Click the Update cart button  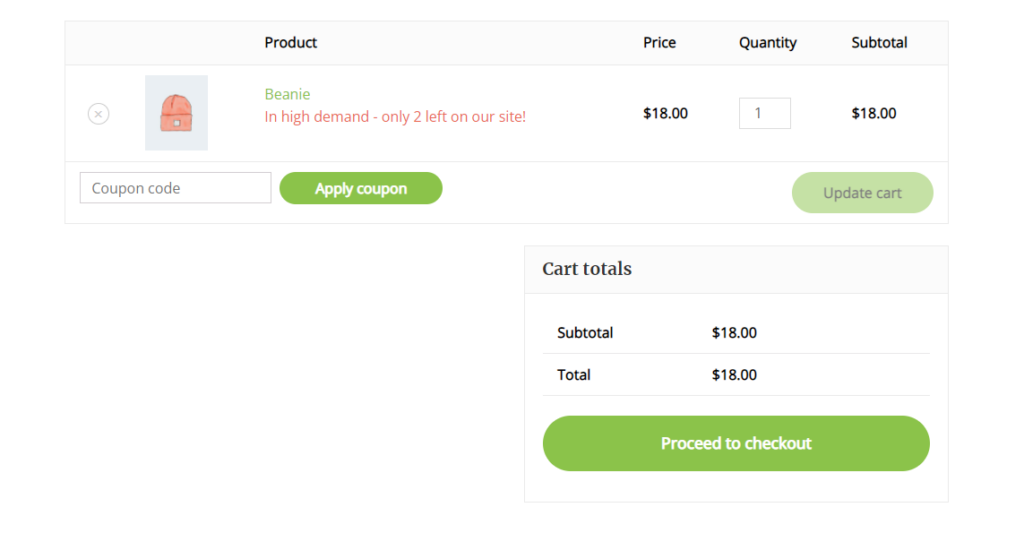click(x=862, y=193)
